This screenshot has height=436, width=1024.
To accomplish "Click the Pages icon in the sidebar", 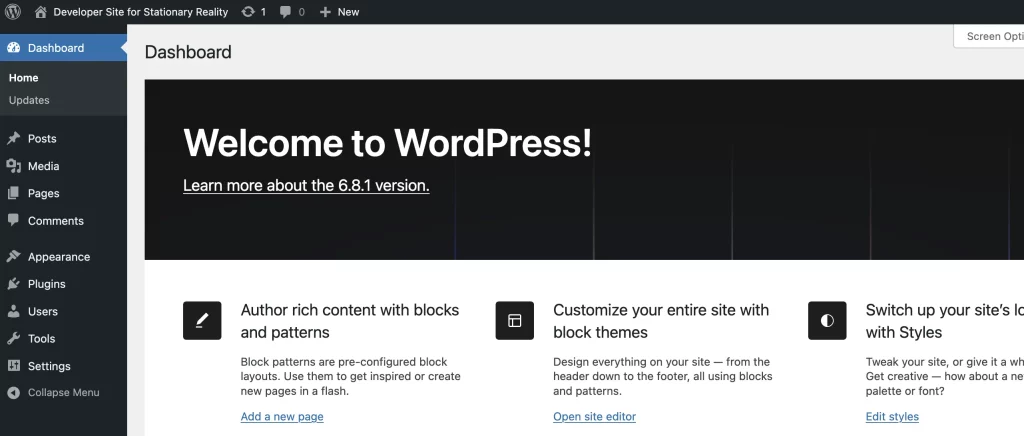I will [x=13, y=193].
